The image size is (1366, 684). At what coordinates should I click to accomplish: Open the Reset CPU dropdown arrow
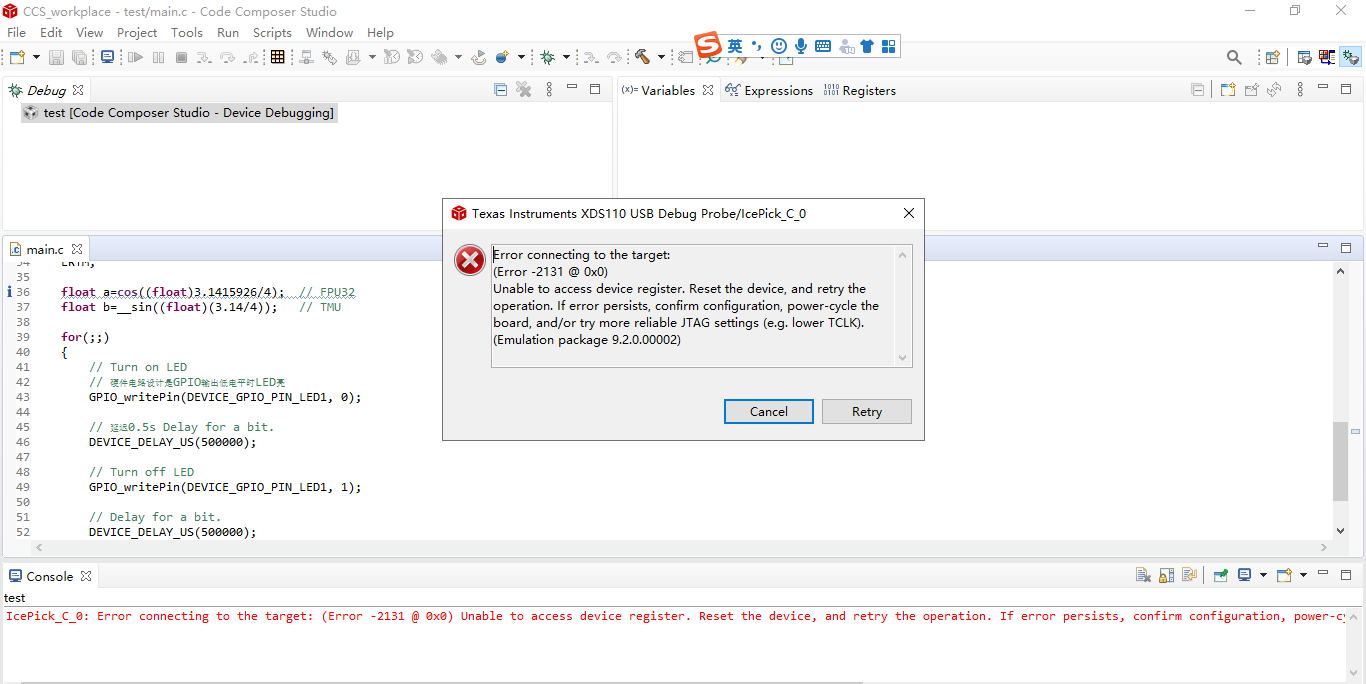click(x=458, y=58)
